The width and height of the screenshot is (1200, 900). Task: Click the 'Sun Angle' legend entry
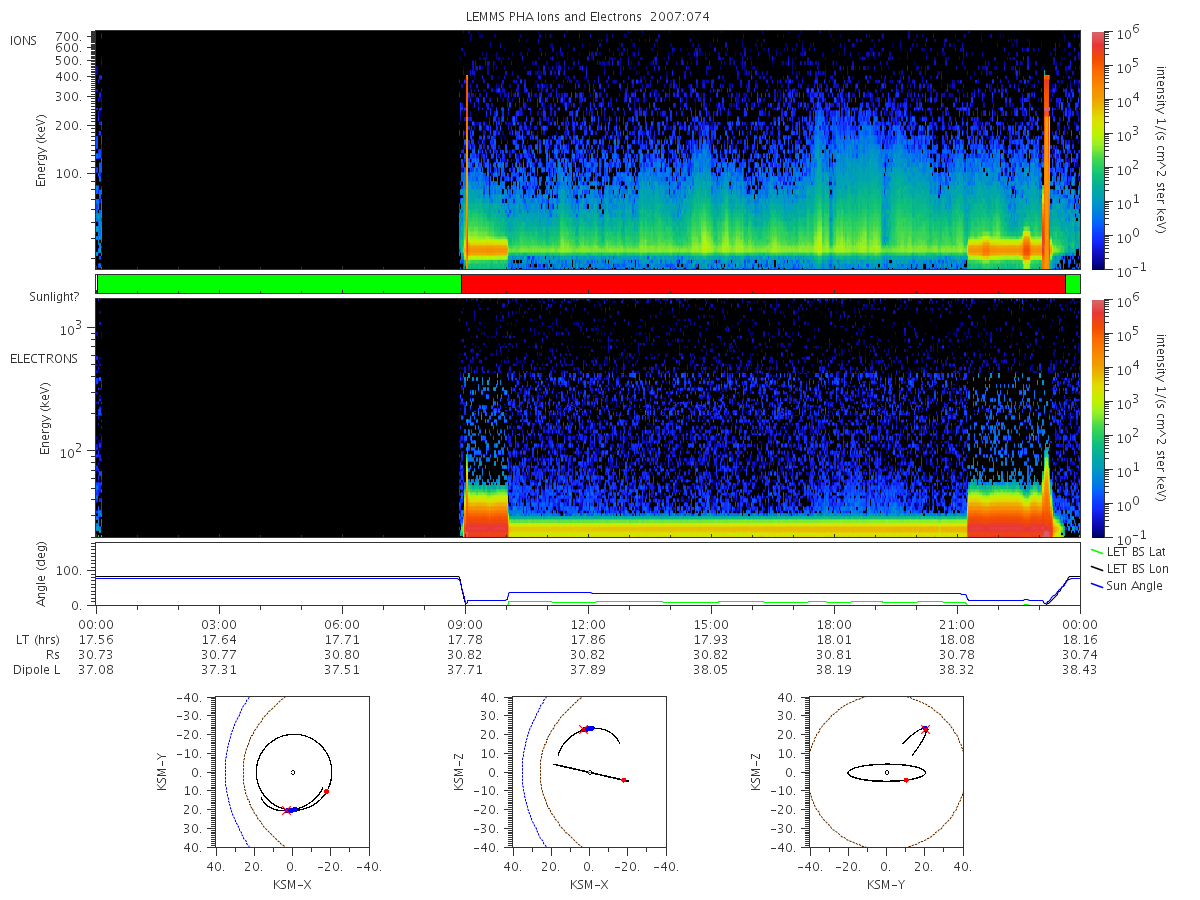pos(1126,585)
